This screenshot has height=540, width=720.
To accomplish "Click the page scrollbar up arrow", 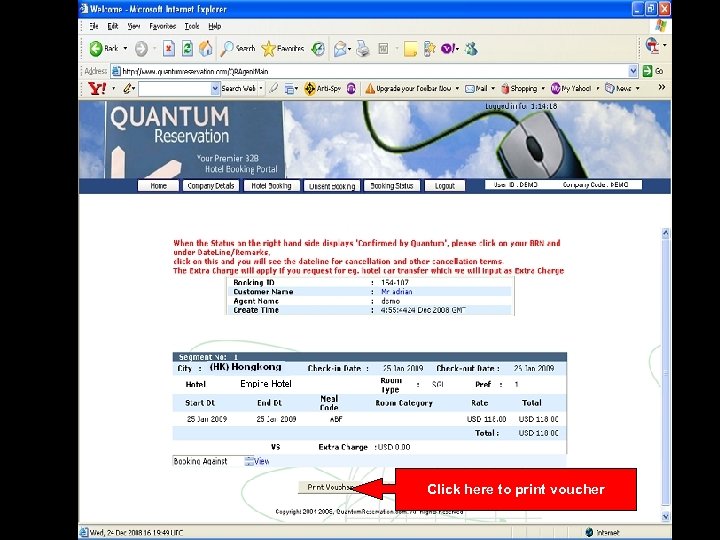I will click(x=665, y=233).
